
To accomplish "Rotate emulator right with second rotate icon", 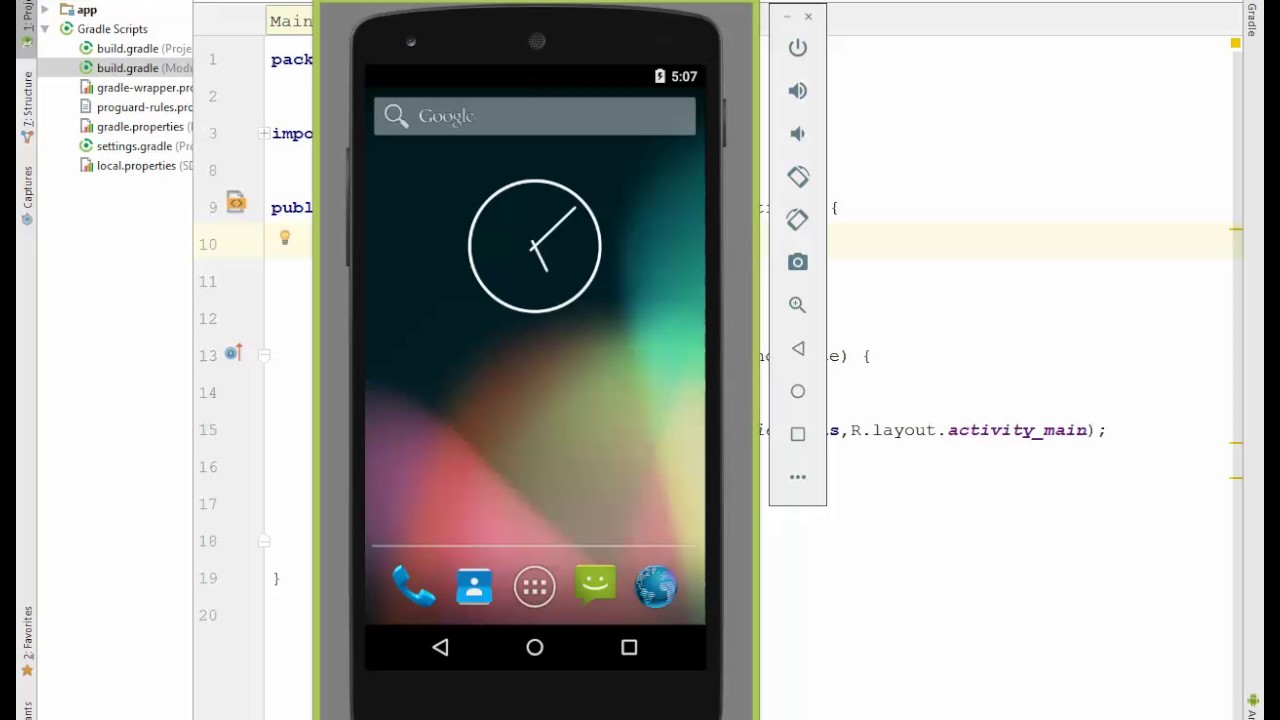I will click(797, 220).
